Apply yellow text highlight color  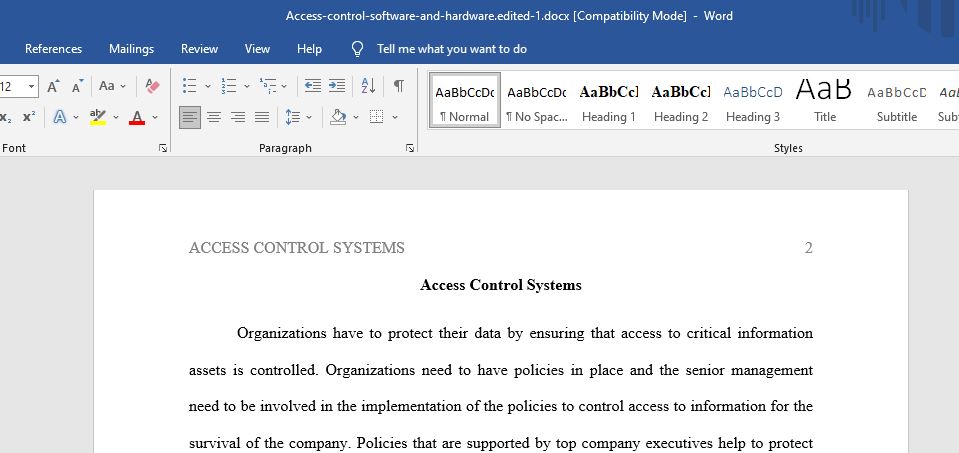[98, 117]
